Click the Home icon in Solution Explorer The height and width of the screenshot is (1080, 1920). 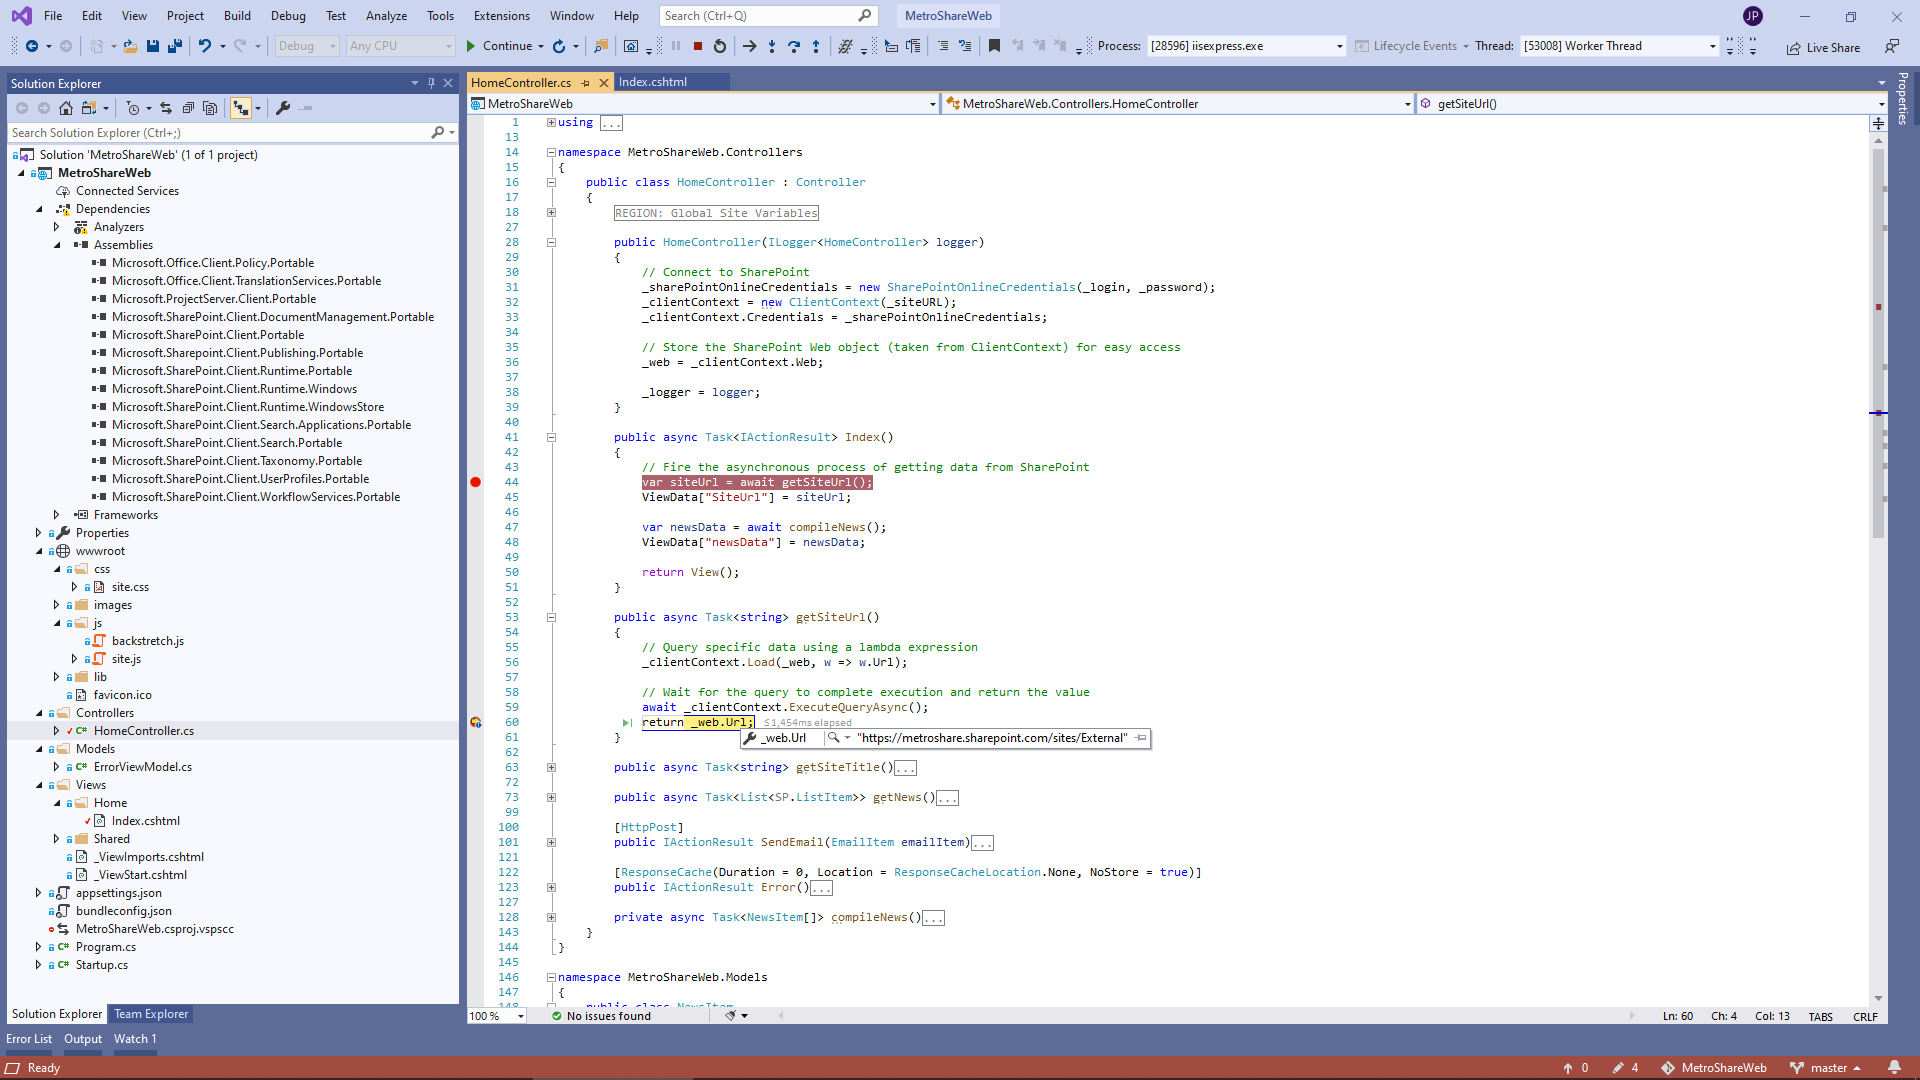pos(66,108)
